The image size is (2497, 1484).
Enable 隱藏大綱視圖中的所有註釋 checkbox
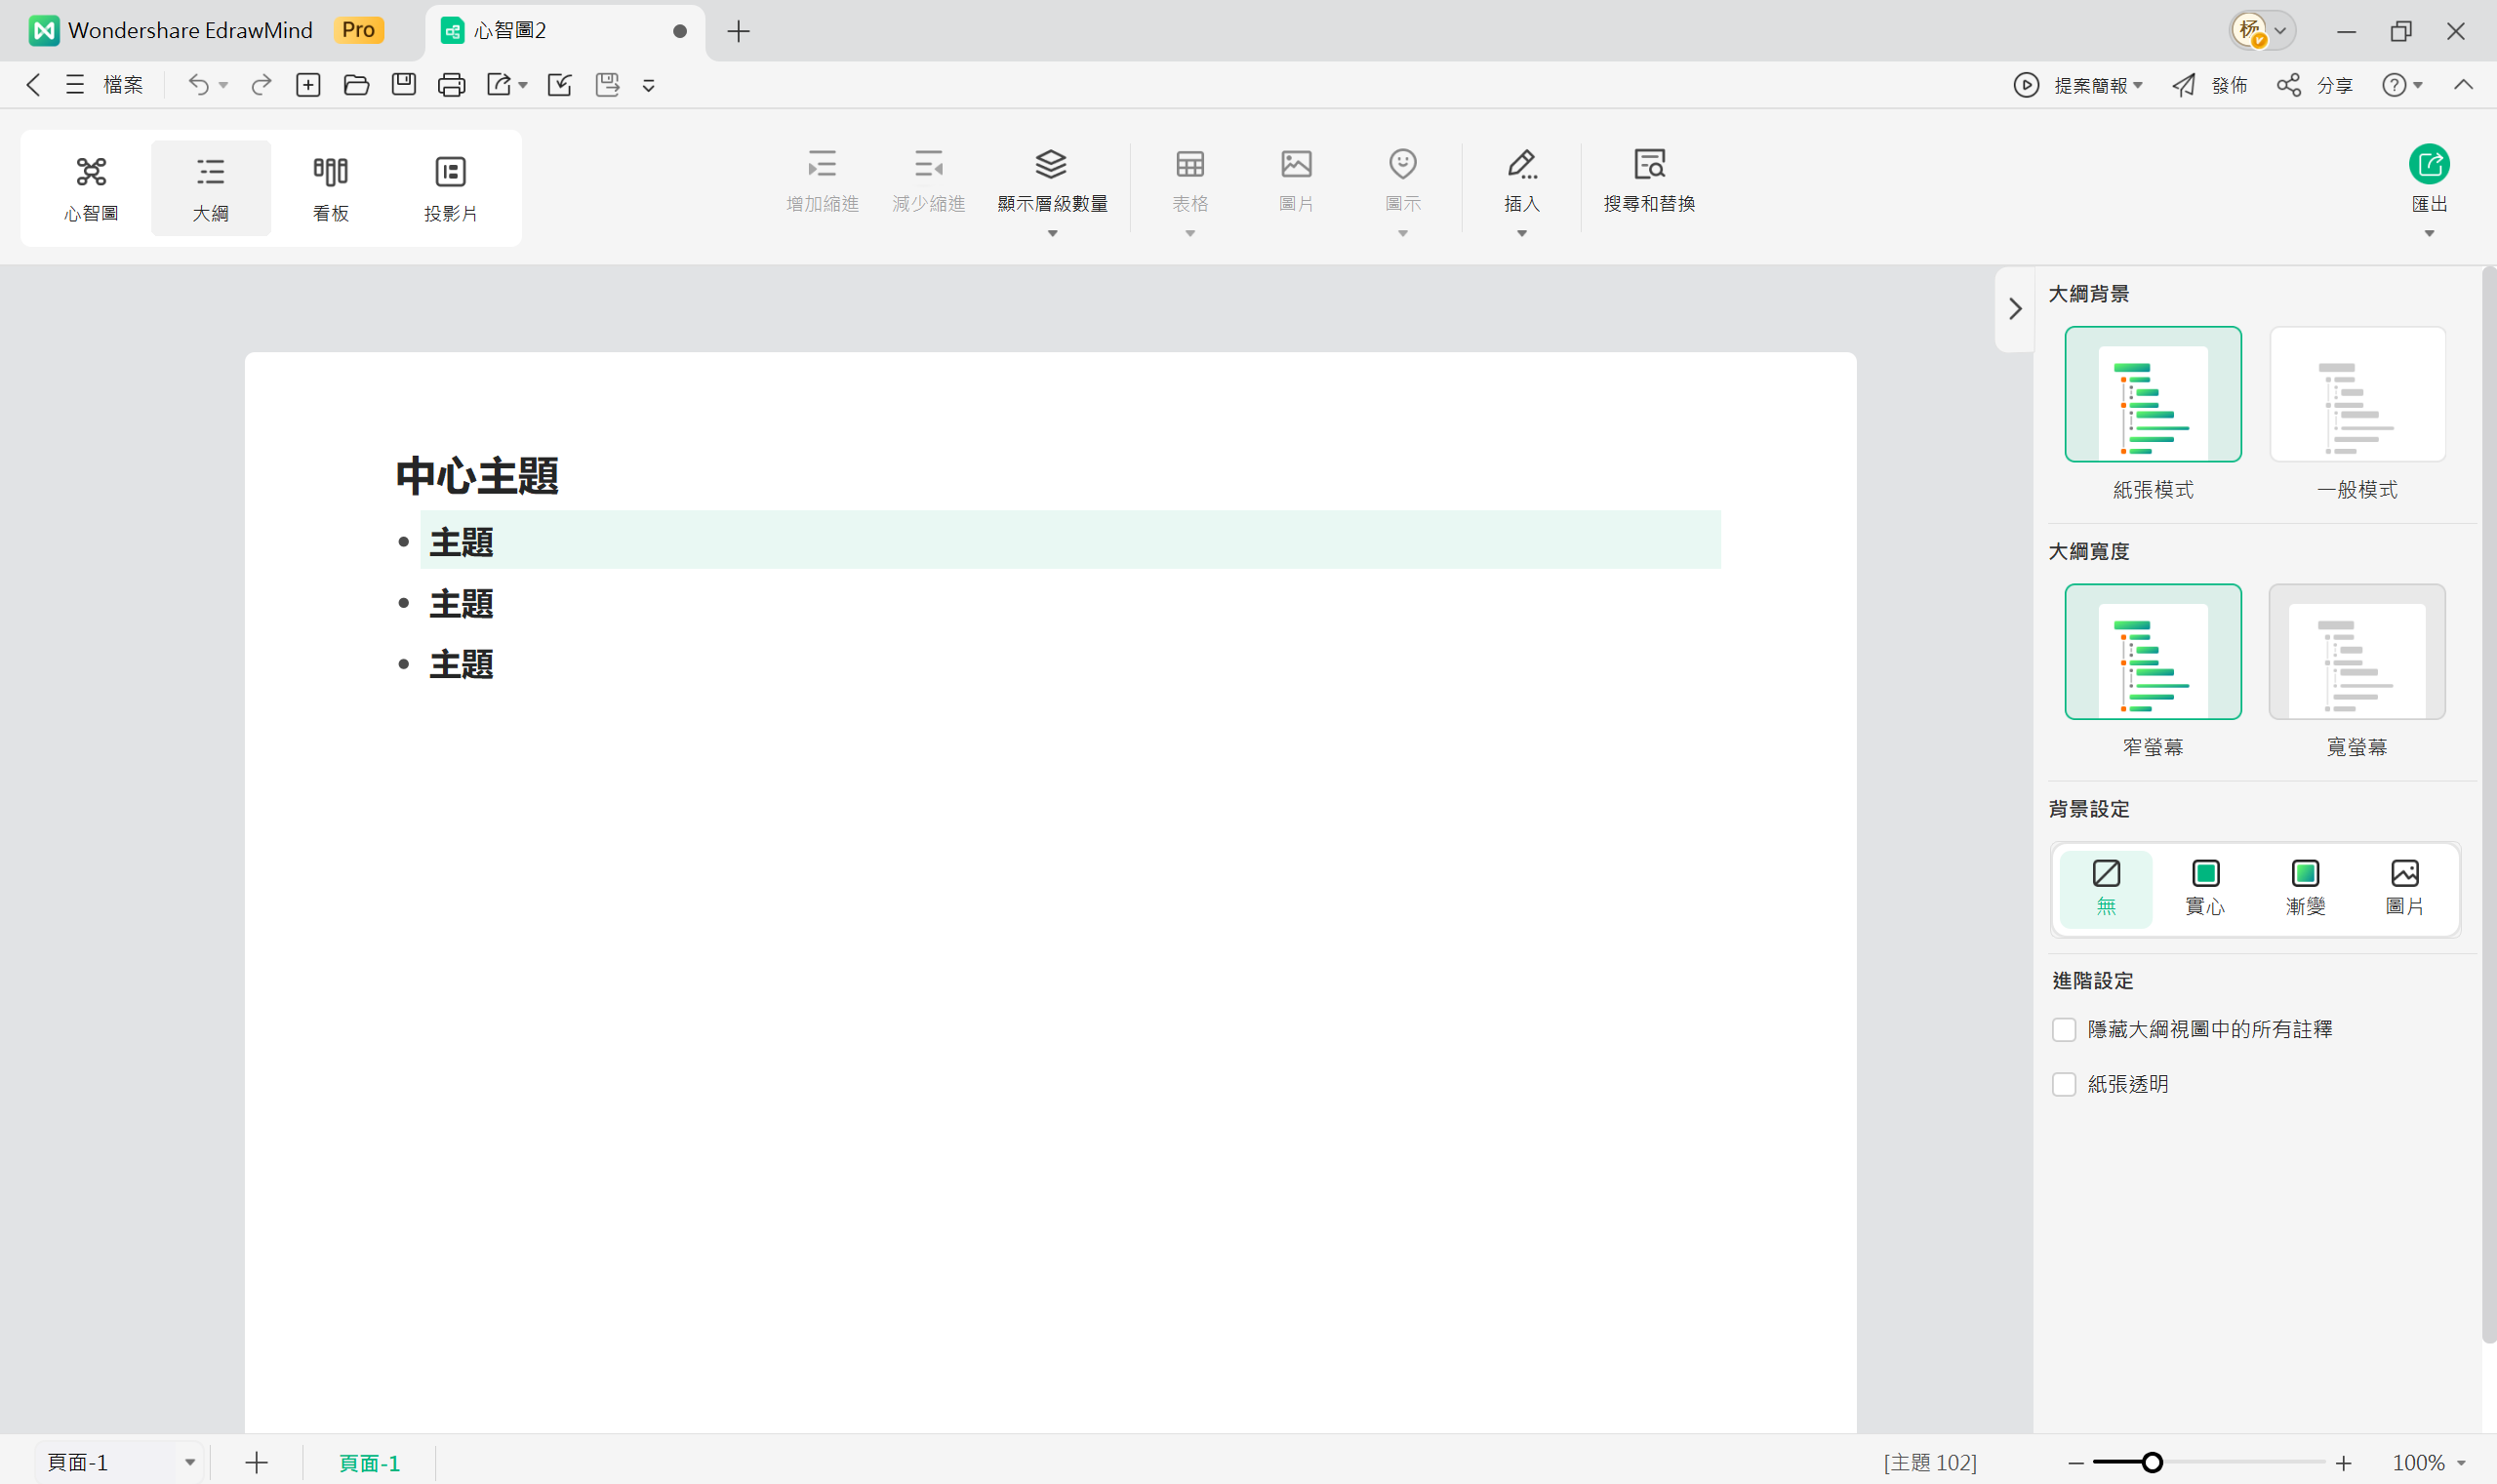(2066, 1029)
